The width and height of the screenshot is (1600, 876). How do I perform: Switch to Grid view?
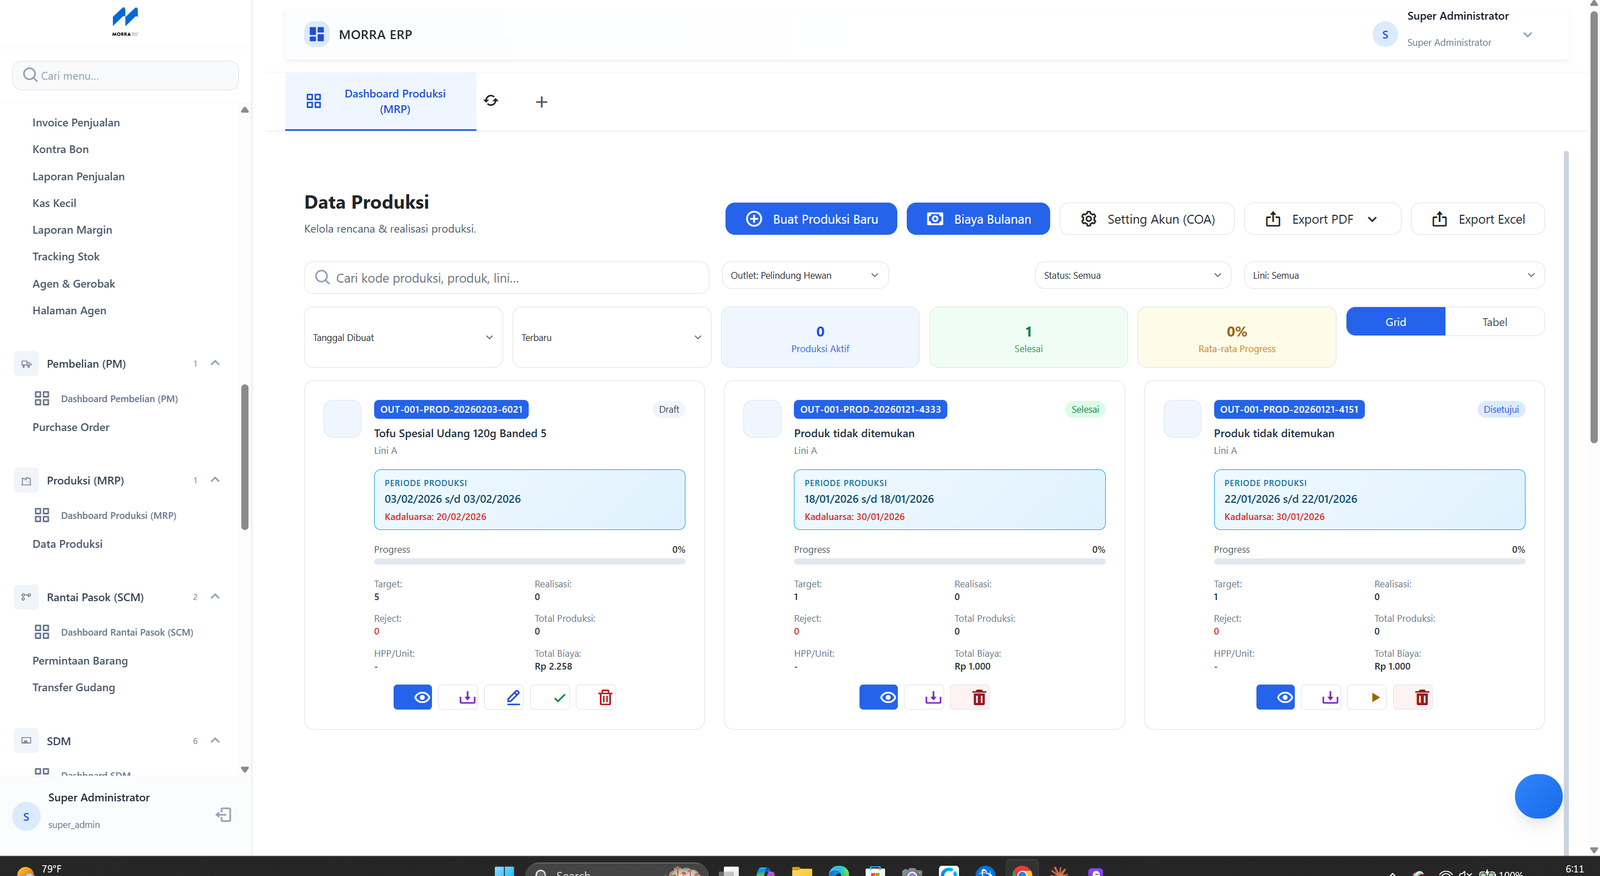coord(1396,322)
